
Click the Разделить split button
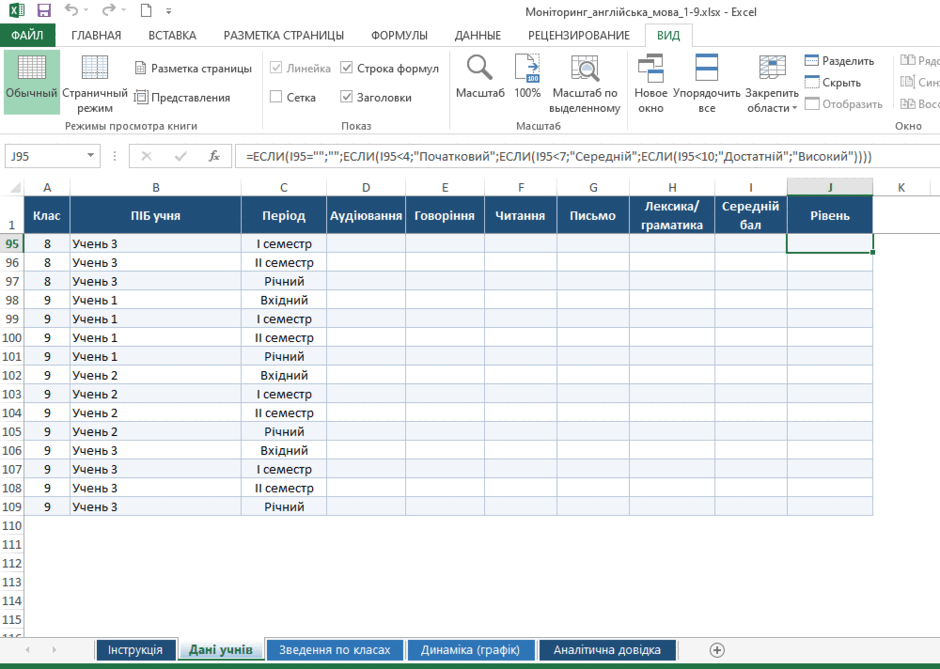(x=839, y=61)
